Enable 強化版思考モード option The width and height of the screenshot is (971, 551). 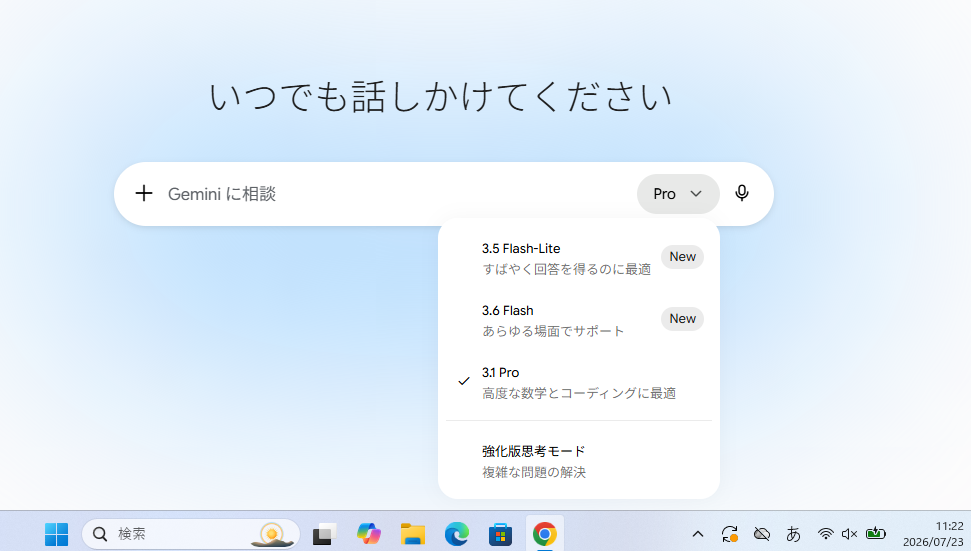tap(579, 461)
